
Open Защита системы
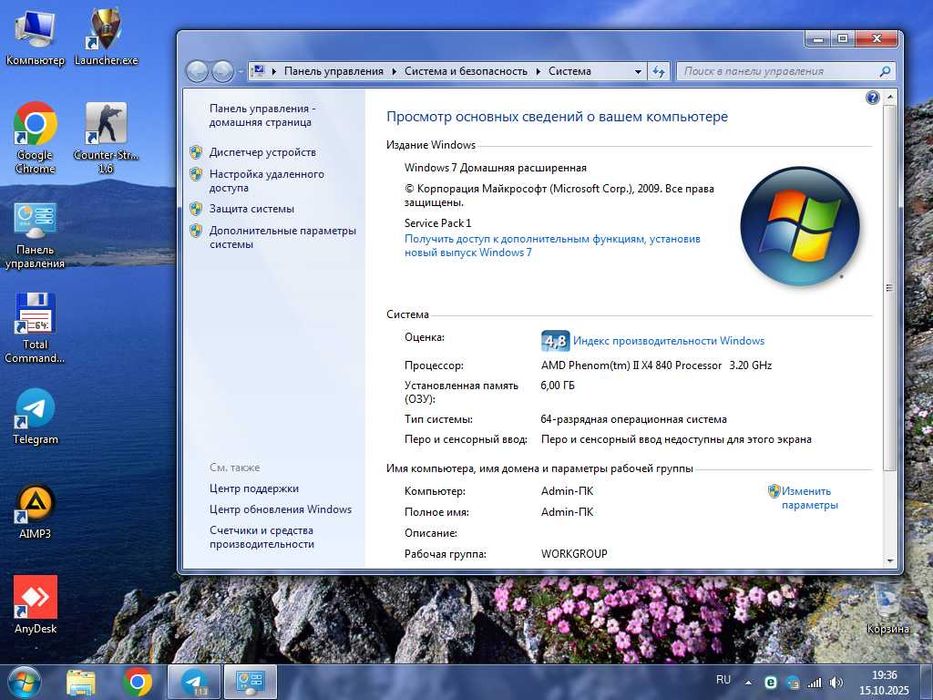252,209
